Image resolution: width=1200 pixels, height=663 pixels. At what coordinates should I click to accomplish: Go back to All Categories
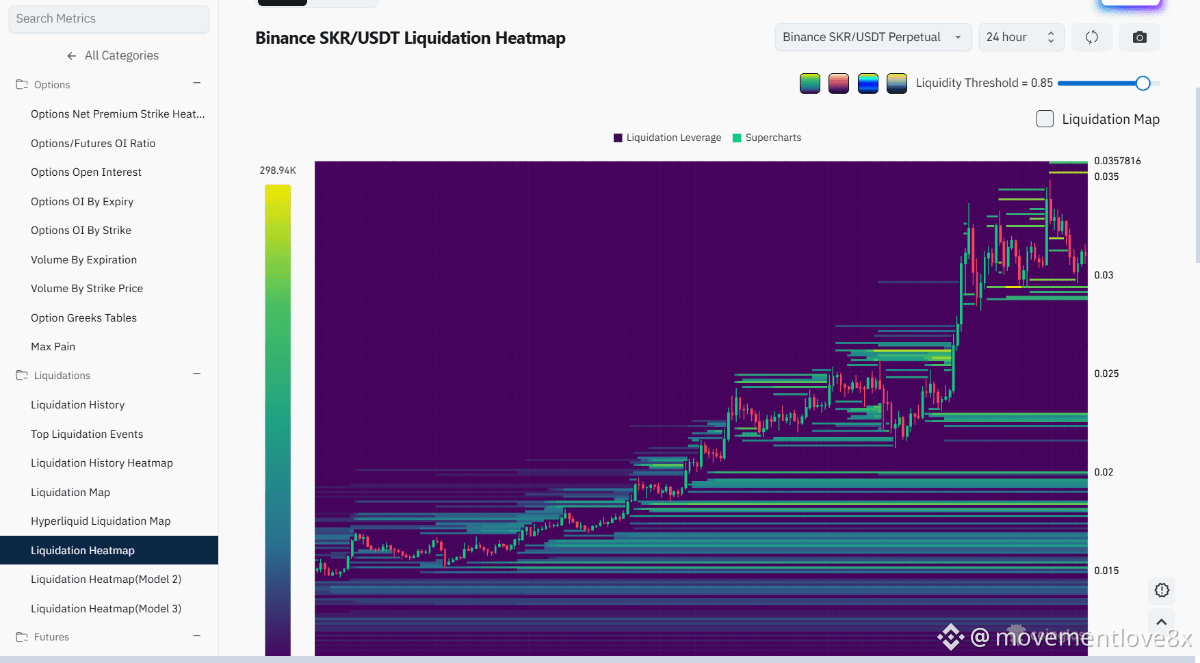point(121,55)
